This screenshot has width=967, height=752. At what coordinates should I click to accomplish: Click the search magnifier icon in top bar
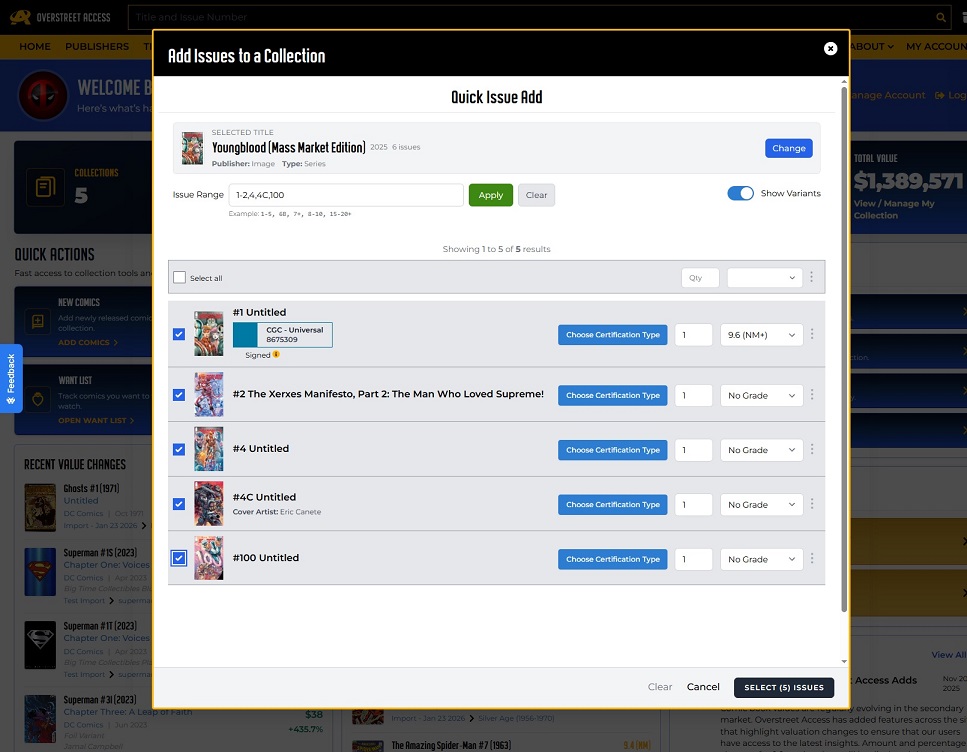(x=940, y=17)
